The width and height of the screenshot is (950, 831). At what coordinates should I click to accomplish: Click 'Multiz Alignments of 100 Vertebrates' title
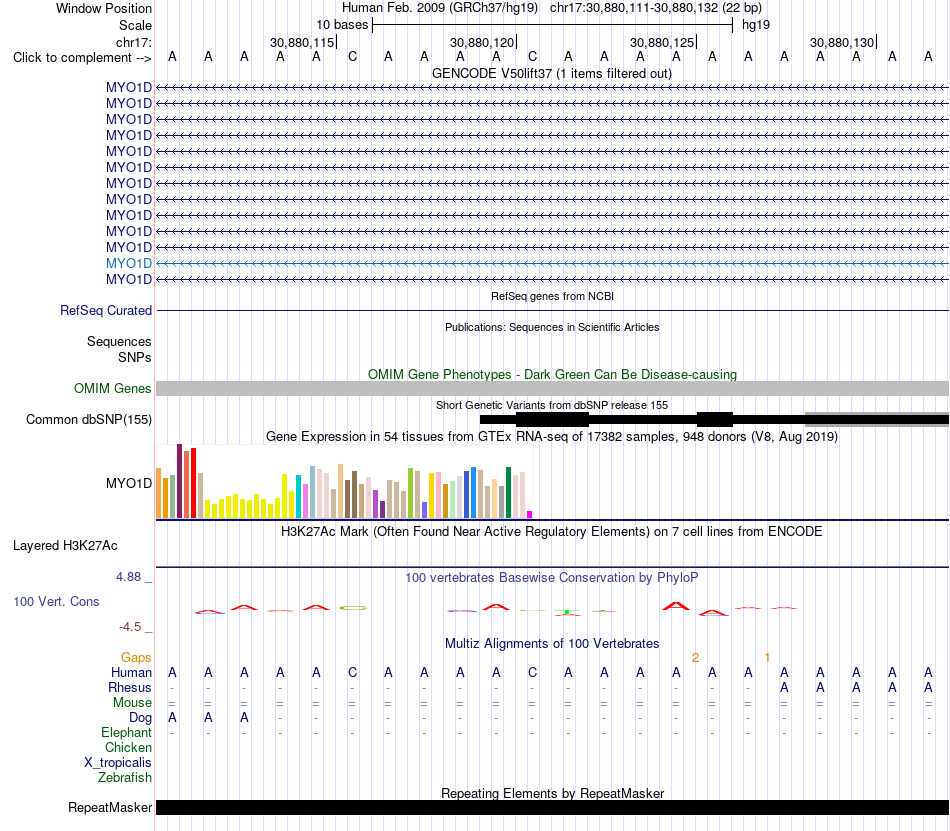pos(552,643)
